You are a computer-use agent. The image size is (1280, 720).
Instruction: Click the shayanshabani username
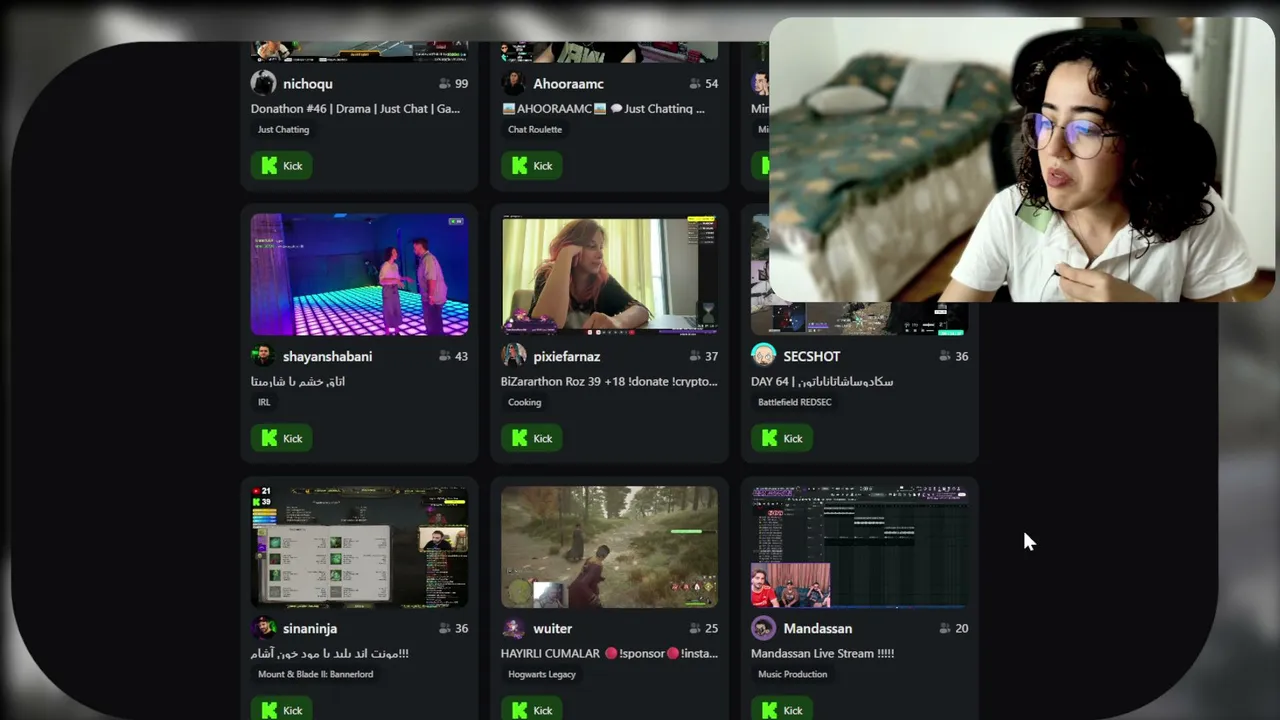click(327, 356)
